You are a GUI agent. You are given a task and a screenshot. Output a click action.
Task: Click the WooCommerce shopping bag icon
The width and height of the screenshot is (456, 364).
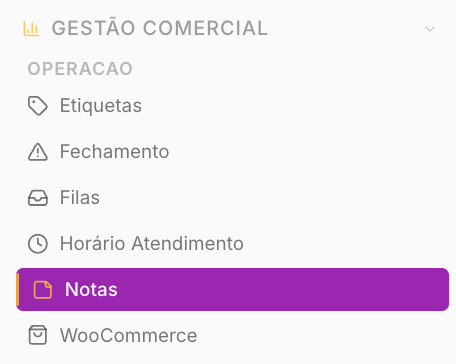coord(38,335)
